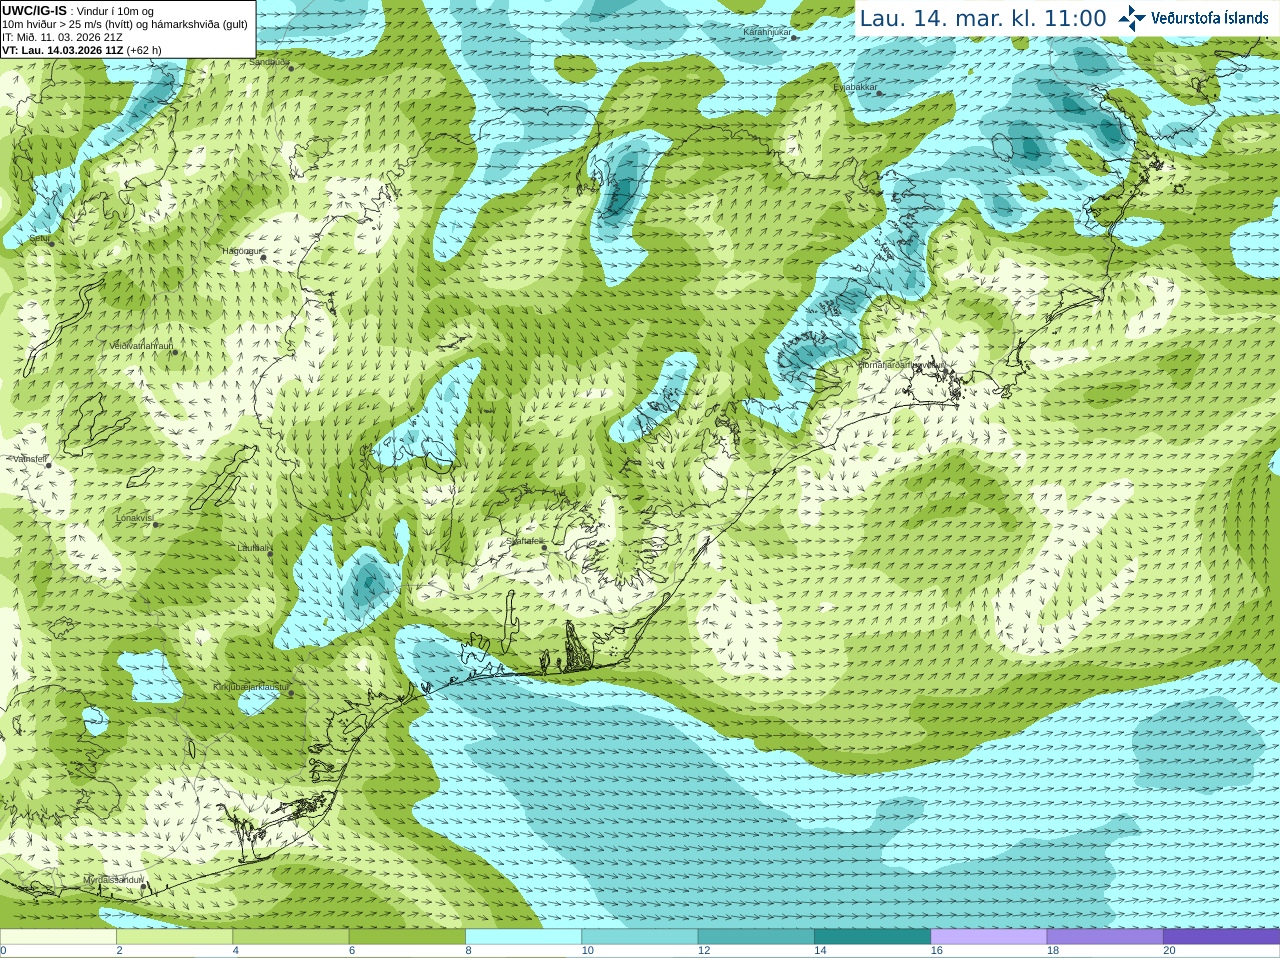Viewport: 1280px width, 958px height.
Task: Click the Hágöngur station label
Action: click(241, 251)
